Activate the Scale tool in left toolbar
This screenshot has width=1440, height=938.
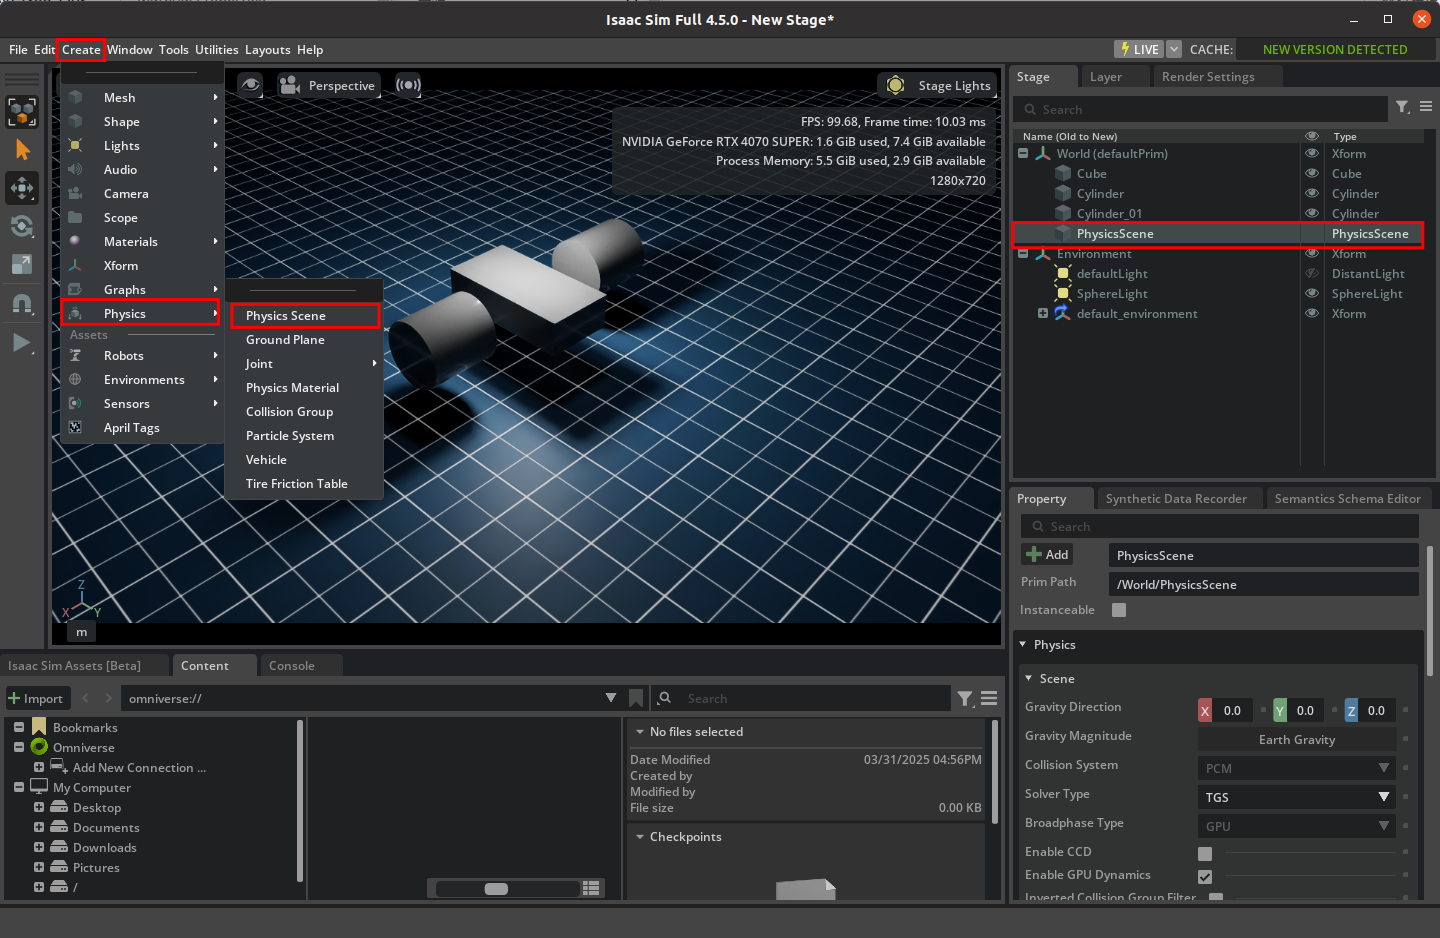(22, 264)
